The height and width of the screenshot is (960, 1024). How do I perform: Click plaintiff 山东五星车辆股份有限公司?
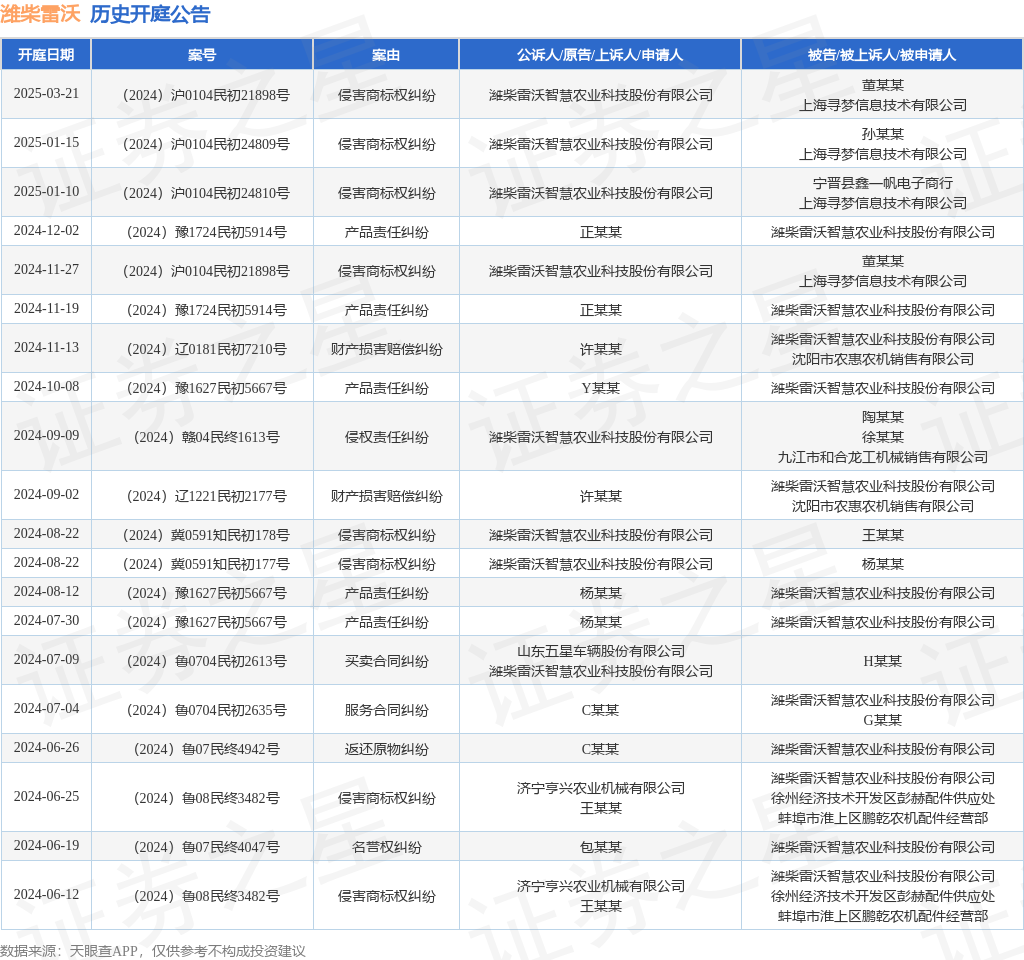coord(601,651)
